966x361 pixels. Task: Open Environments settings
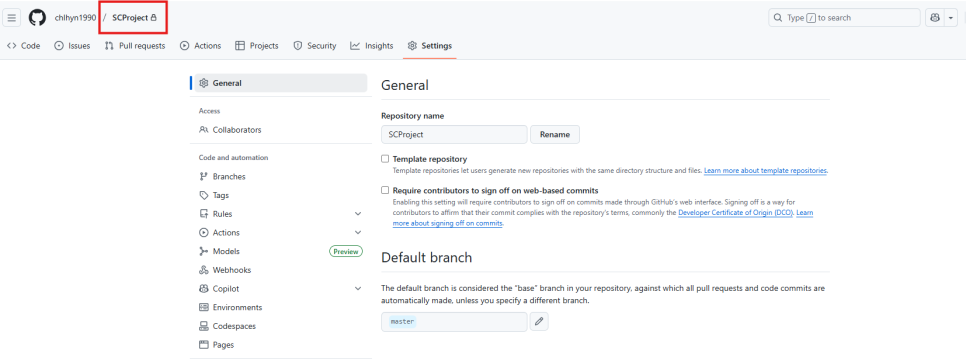(x=280, y=307)
